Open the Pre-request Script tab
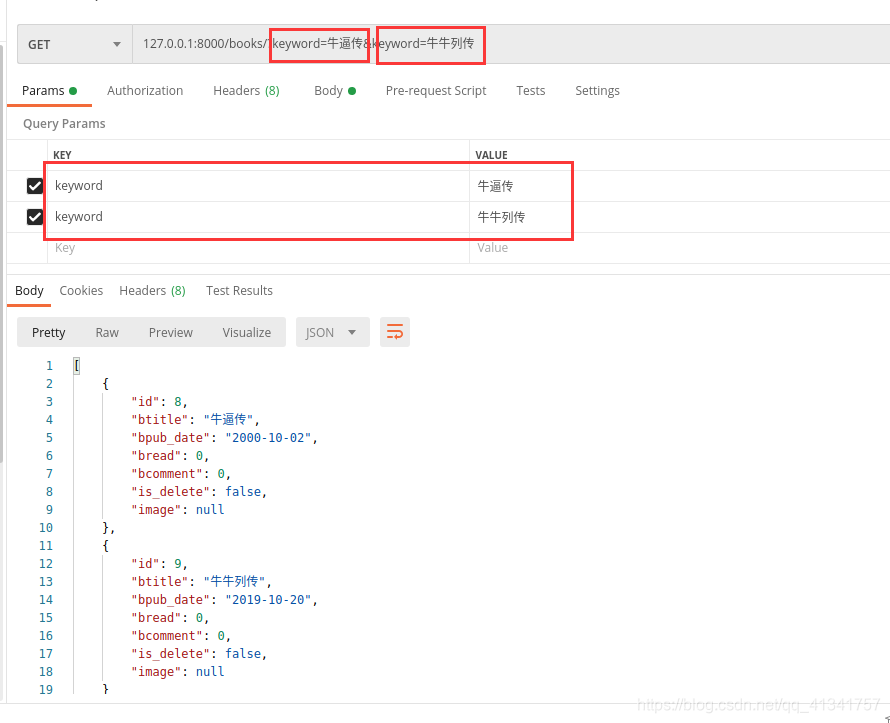 [x=435, y=91]
